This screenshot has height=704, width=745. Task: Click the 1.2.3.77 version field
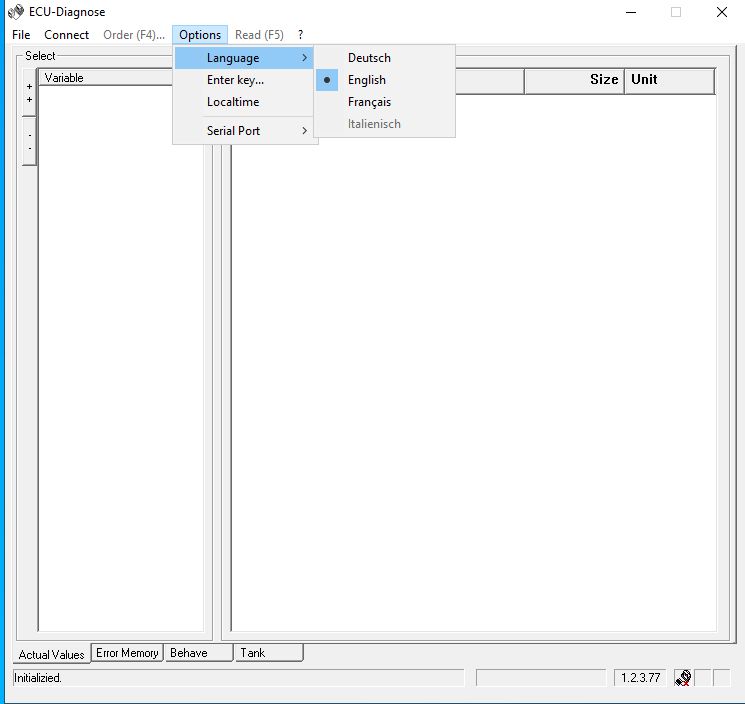[x=640, y=677]
